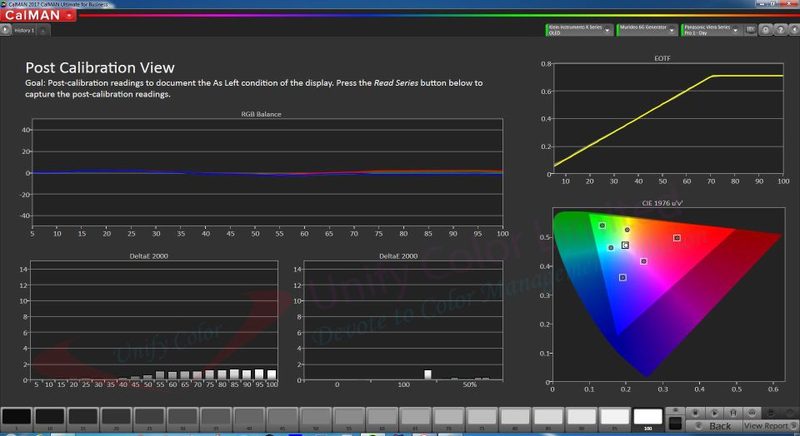This screenshot has width=800, height=436.
Task: Select the 100 percent white swatch
Action: pyautogui.click(x=648, y=417)
